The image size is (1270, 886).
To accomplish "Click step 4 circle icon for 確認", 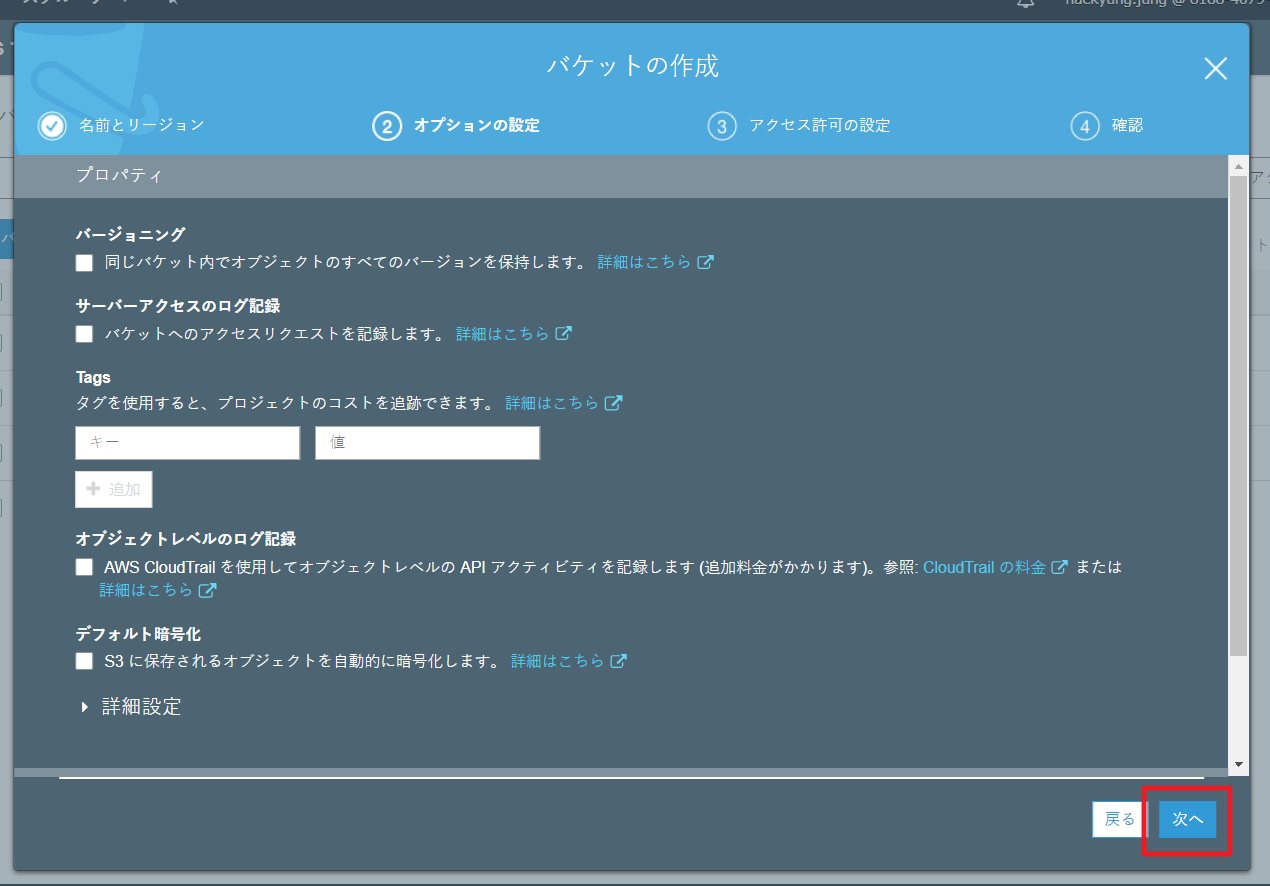I will pyautogui.click(x=1084, y=126).
